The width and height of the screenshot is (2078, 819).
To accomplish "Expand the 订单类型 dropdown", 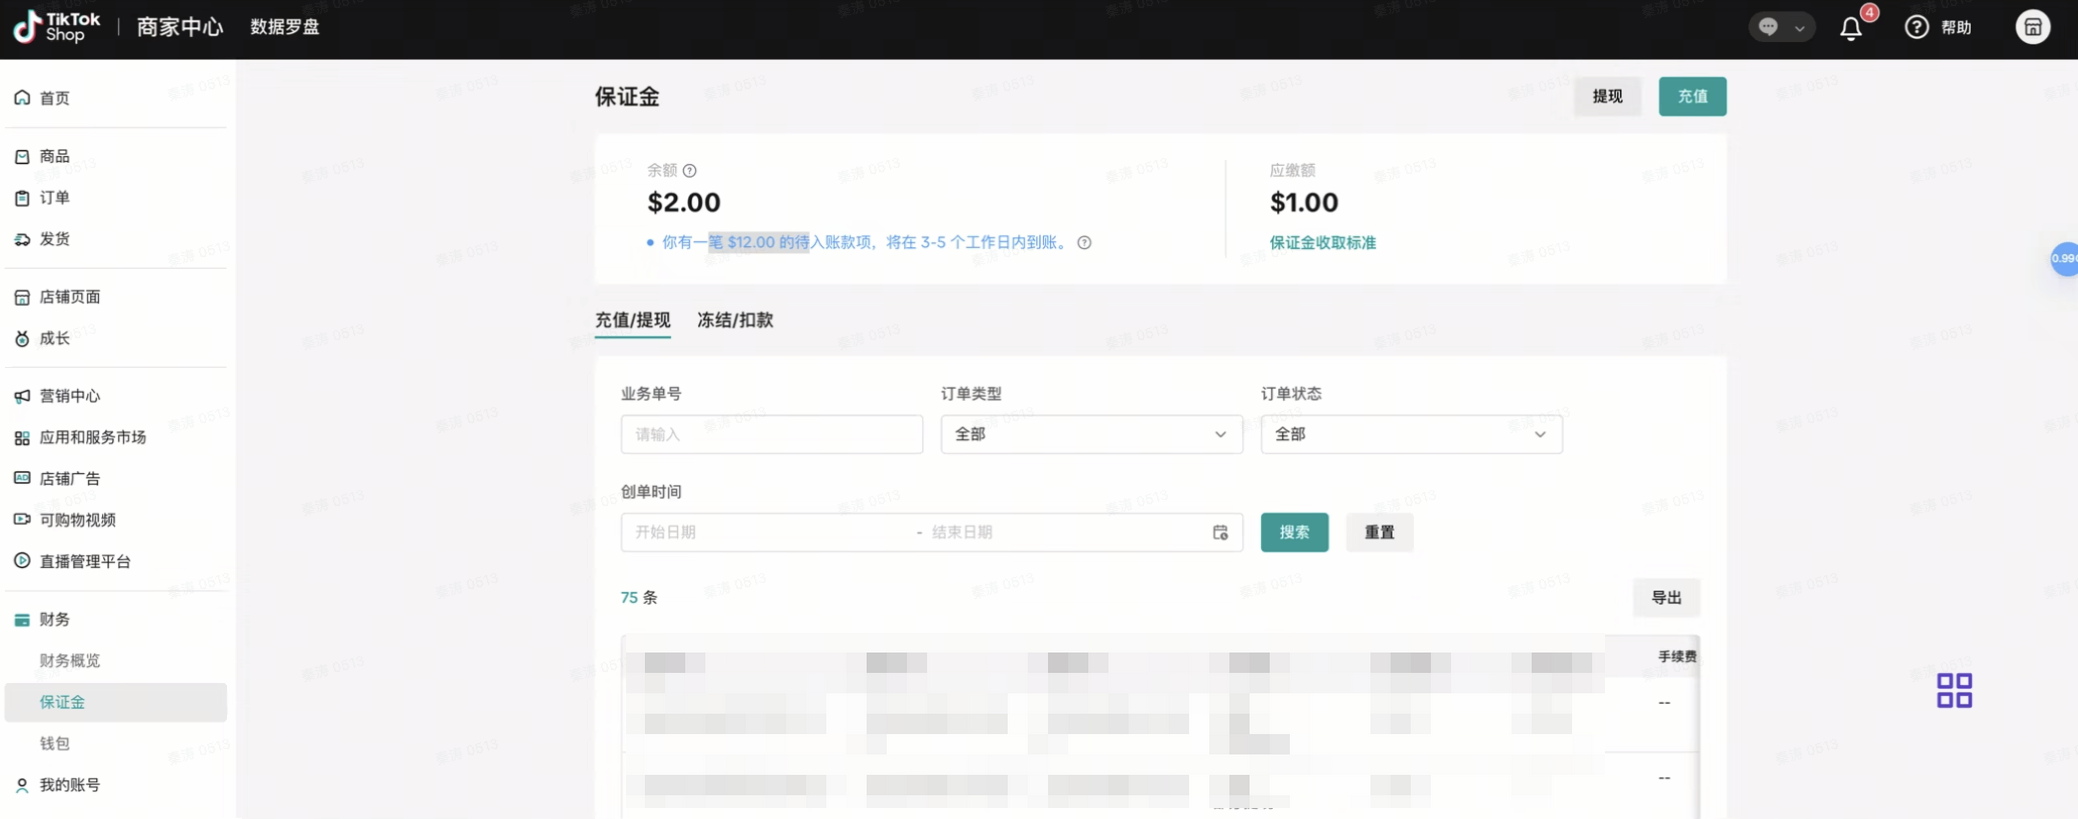I will tap(1091, 434).
